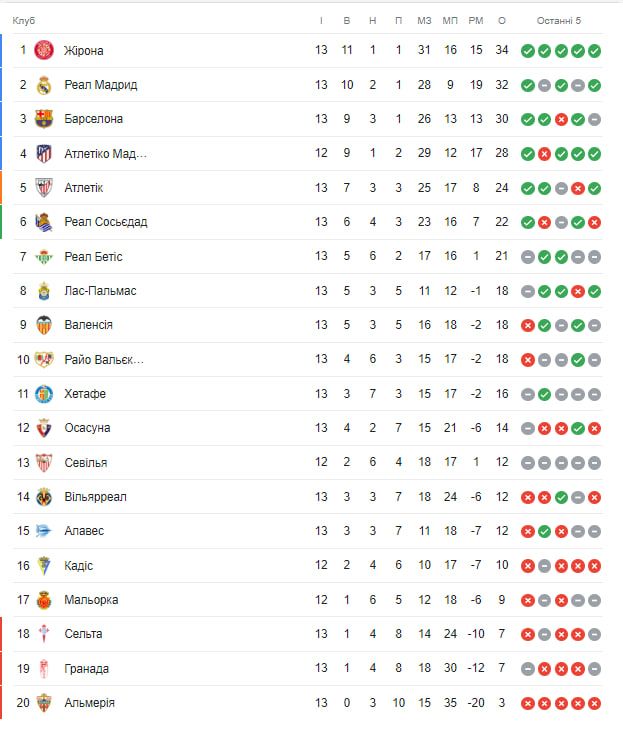Click the Real Betis crest icon
The image size is (623, 736).
44,256
